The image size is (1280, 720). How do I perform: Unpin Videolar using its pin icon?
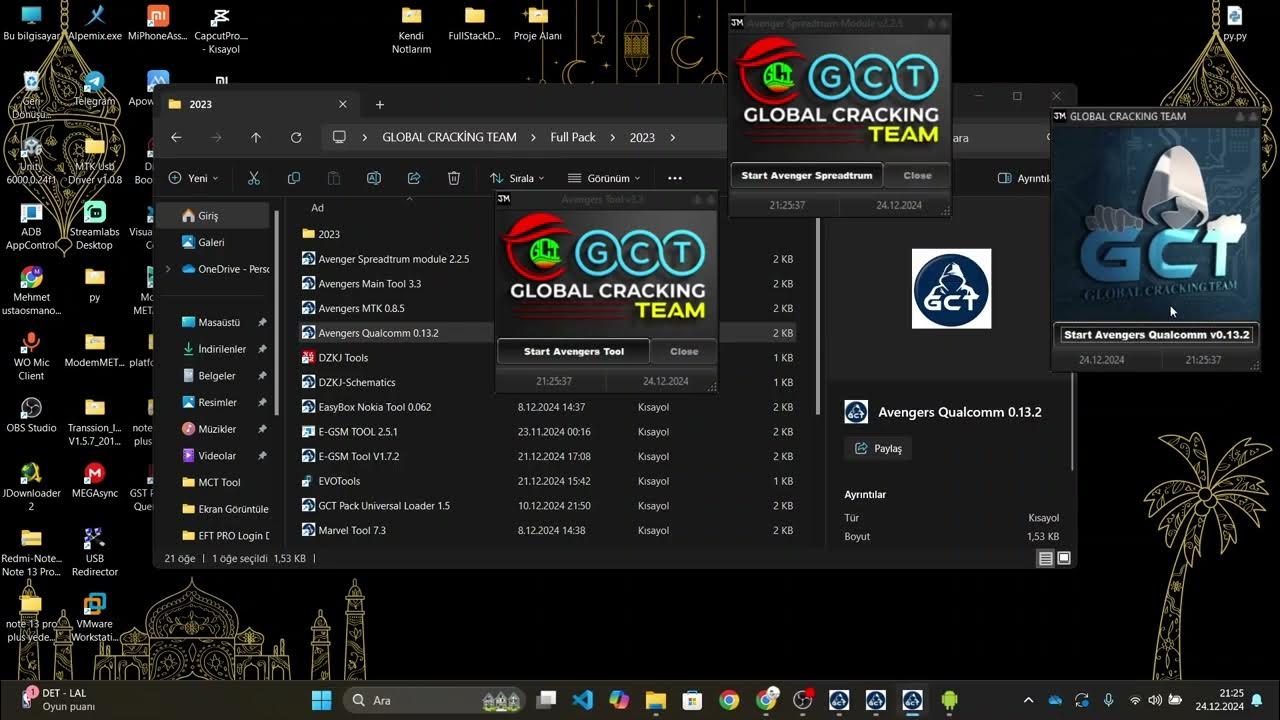tap(262, 455)
